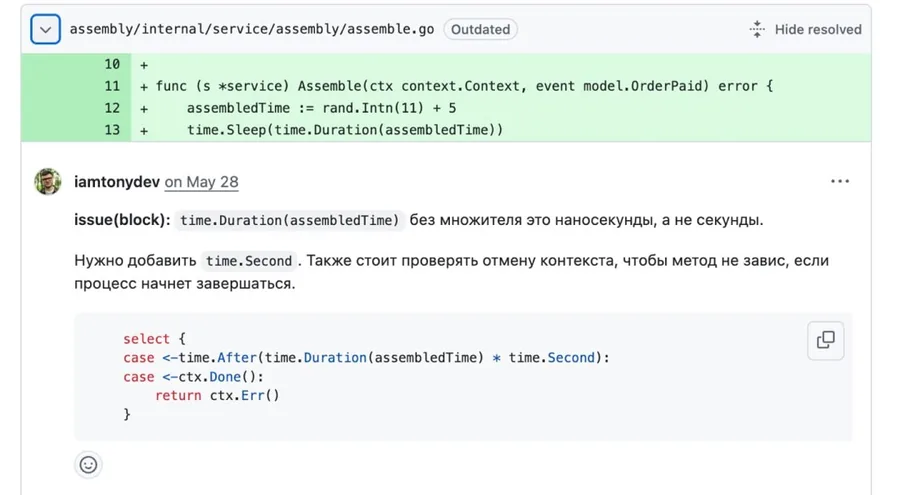This screenshot has width=900, height=495.
Task: Click the Outdated badge label
Action: click(x=480, y=29)
